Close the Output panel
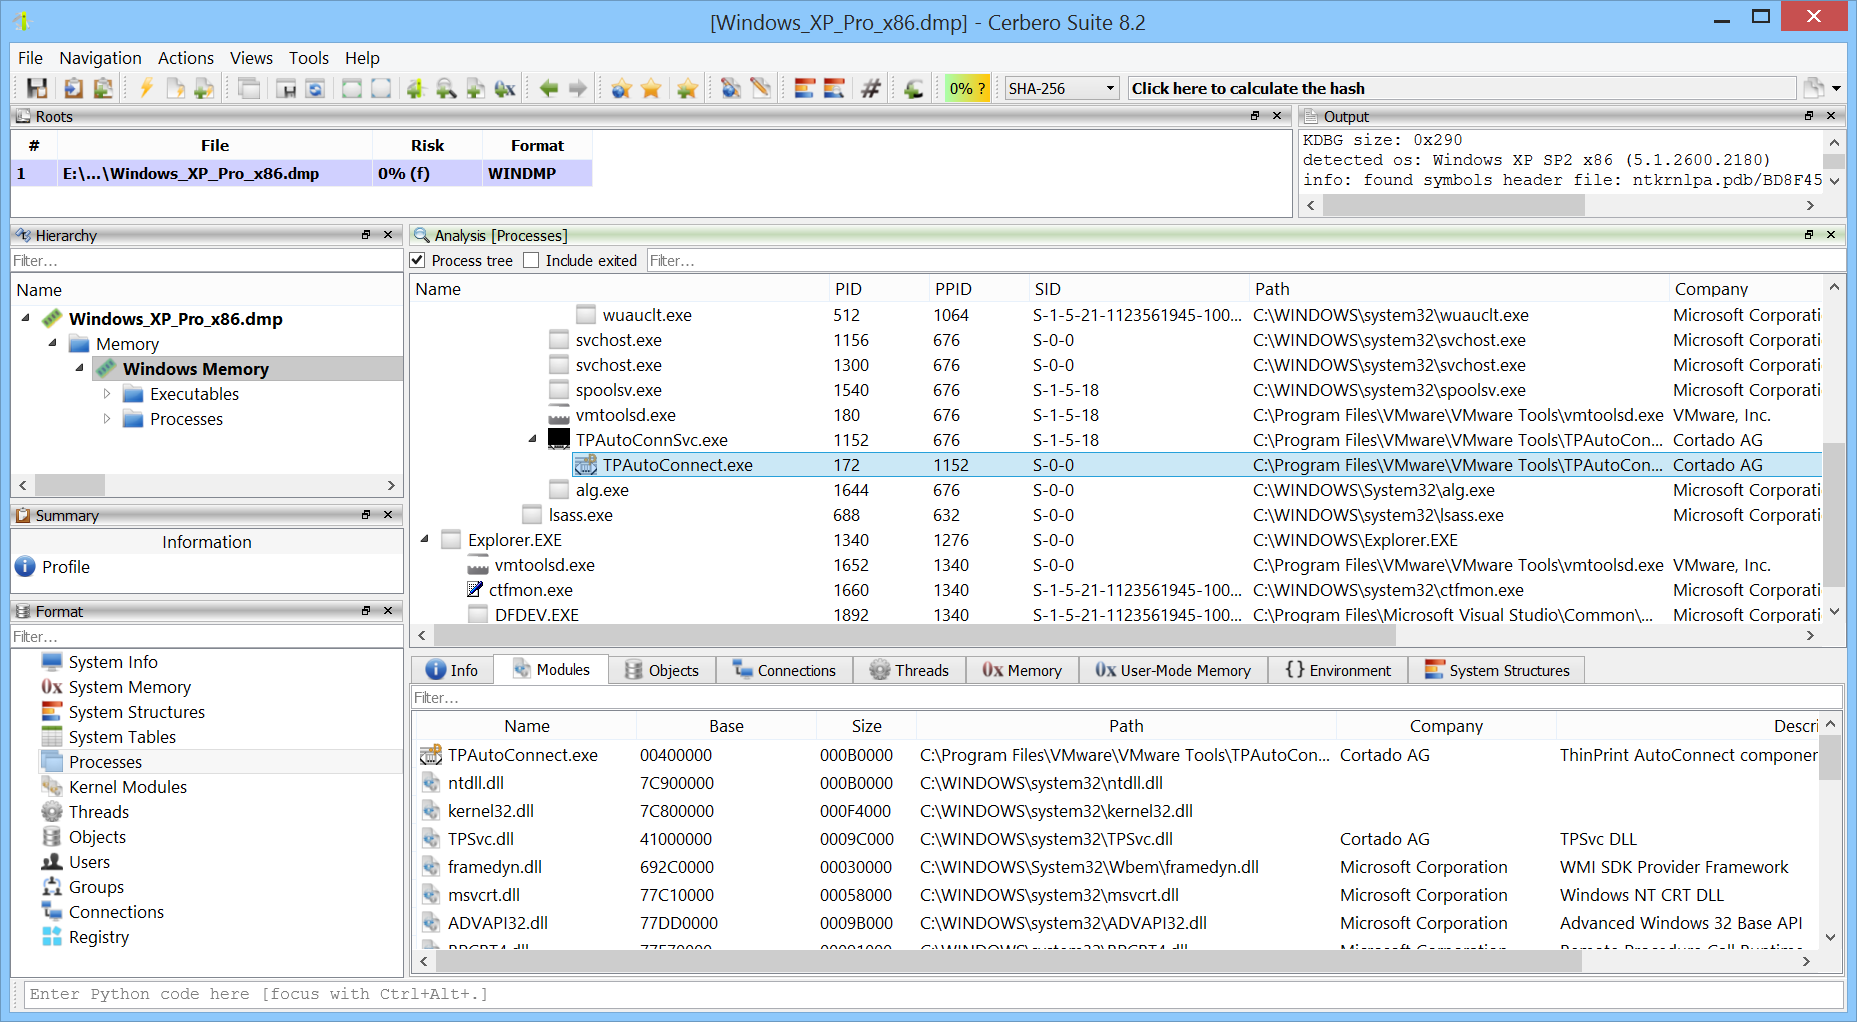Image resolution: width=1857 pixels, height=1022 pixels. pos(1831,116)
